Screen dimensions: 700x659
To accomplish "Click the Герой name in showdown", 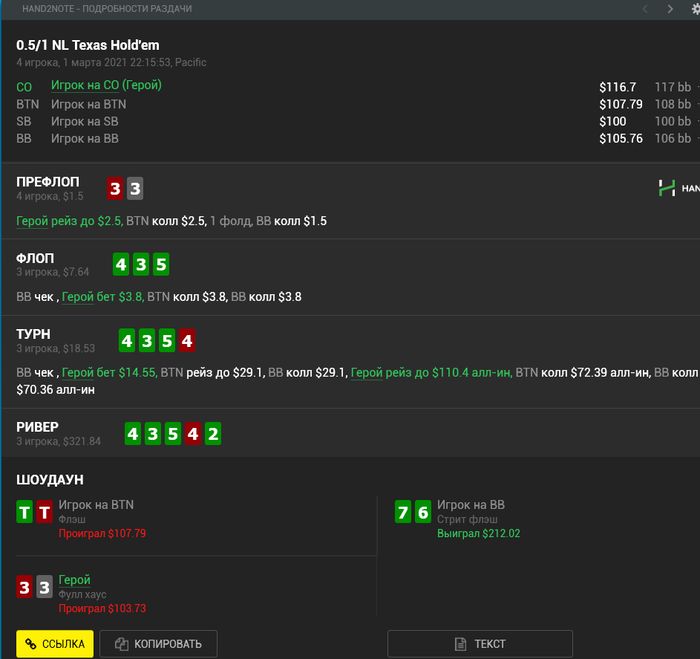I will [75, 580].
